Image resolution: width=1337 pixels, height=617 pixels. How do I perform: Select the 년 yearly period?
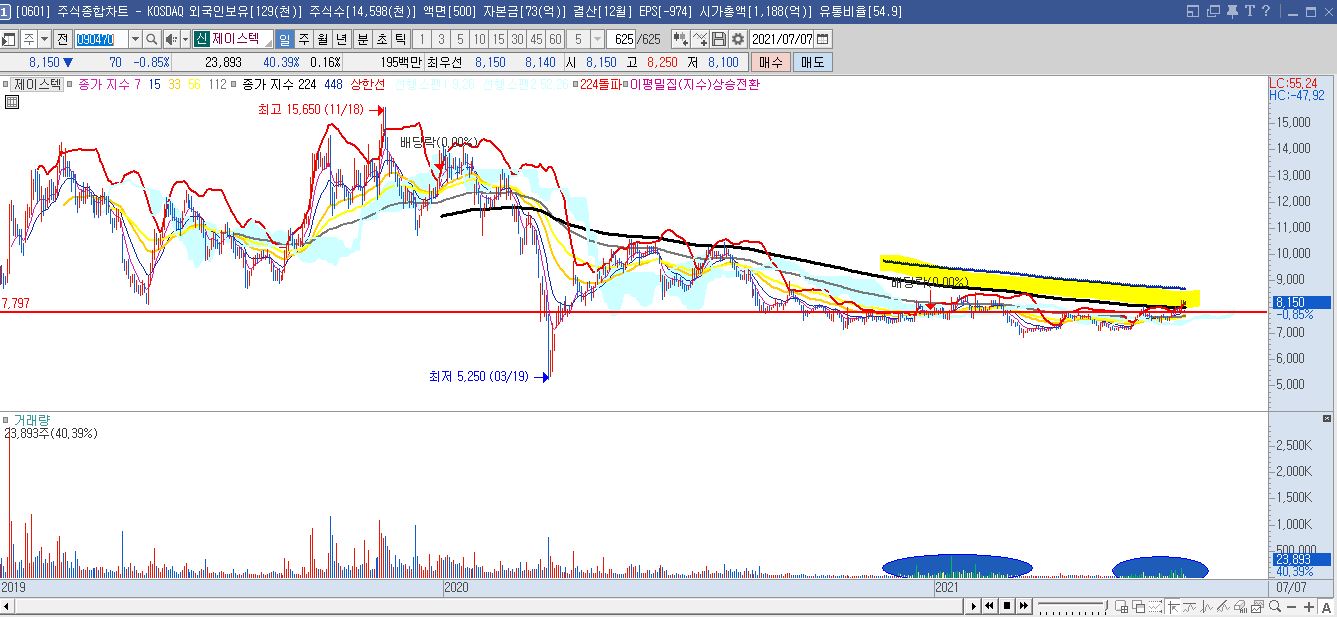coord(341,39)
